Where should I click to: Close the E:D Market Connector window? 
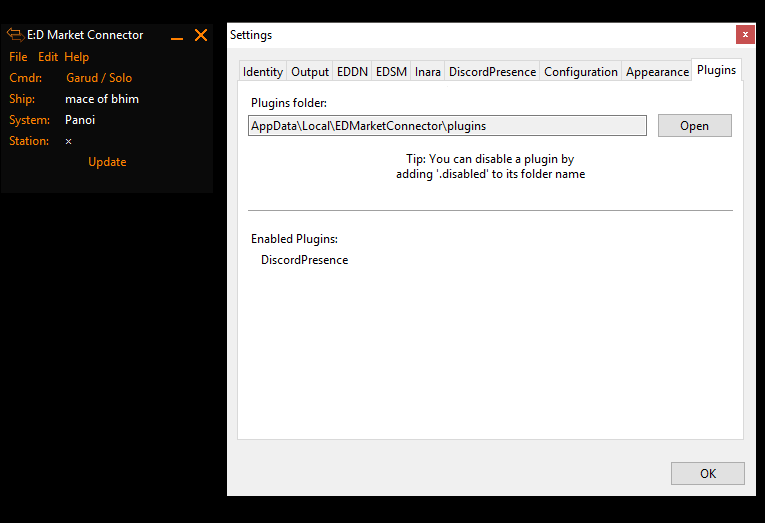pyautogui.click(x=201, y=35)
